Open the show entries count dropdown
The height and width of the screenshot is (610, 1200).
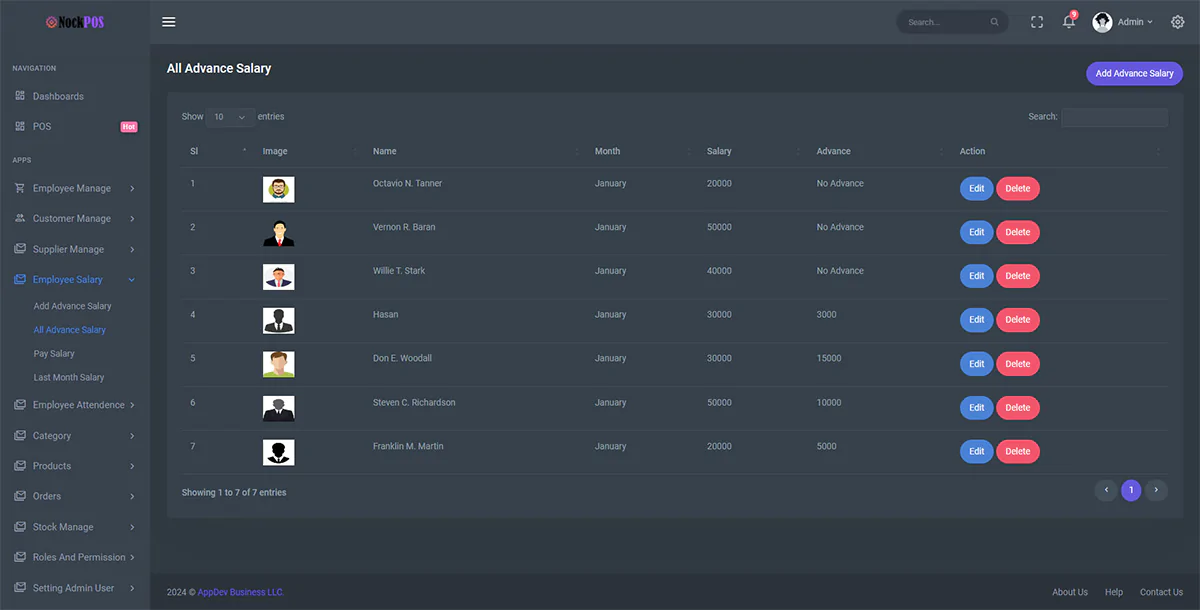click(x=230, y=117)
